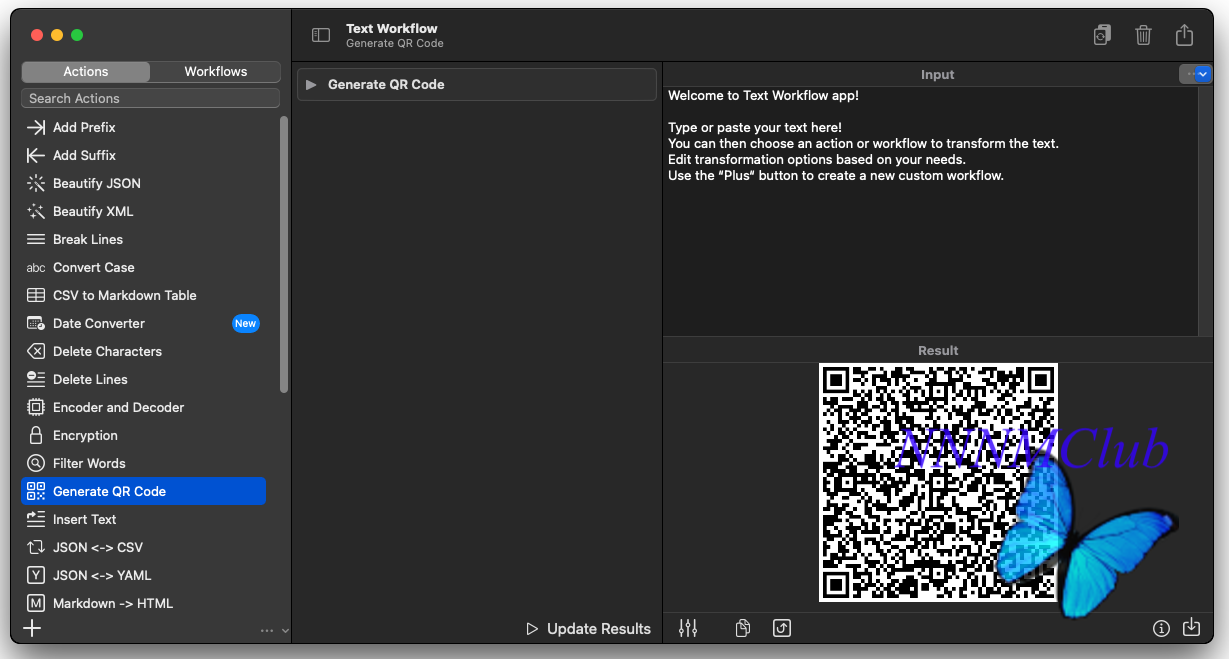Screen dimensions: 1229x659
Task: Click the Add Suffix arrow icon
Action: [36, 155]
